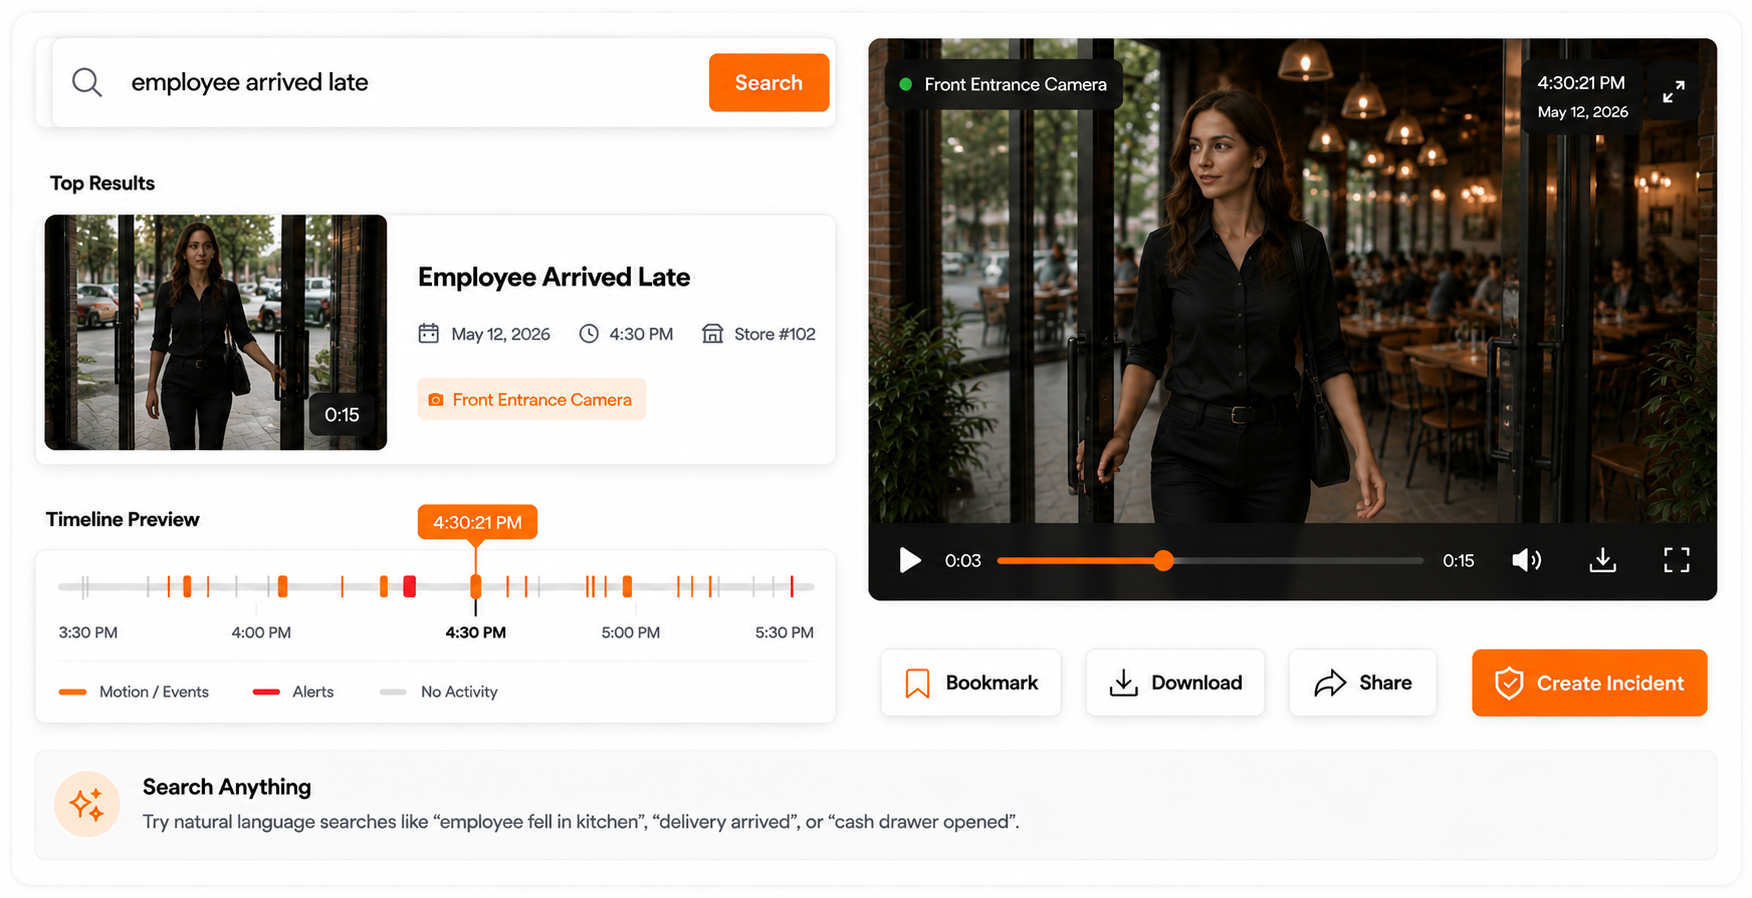The height and width of the screenshot is (898, 1752).
Task: Click the 0:15 duration badge on thumbnail
Action: tap(342, 414)
